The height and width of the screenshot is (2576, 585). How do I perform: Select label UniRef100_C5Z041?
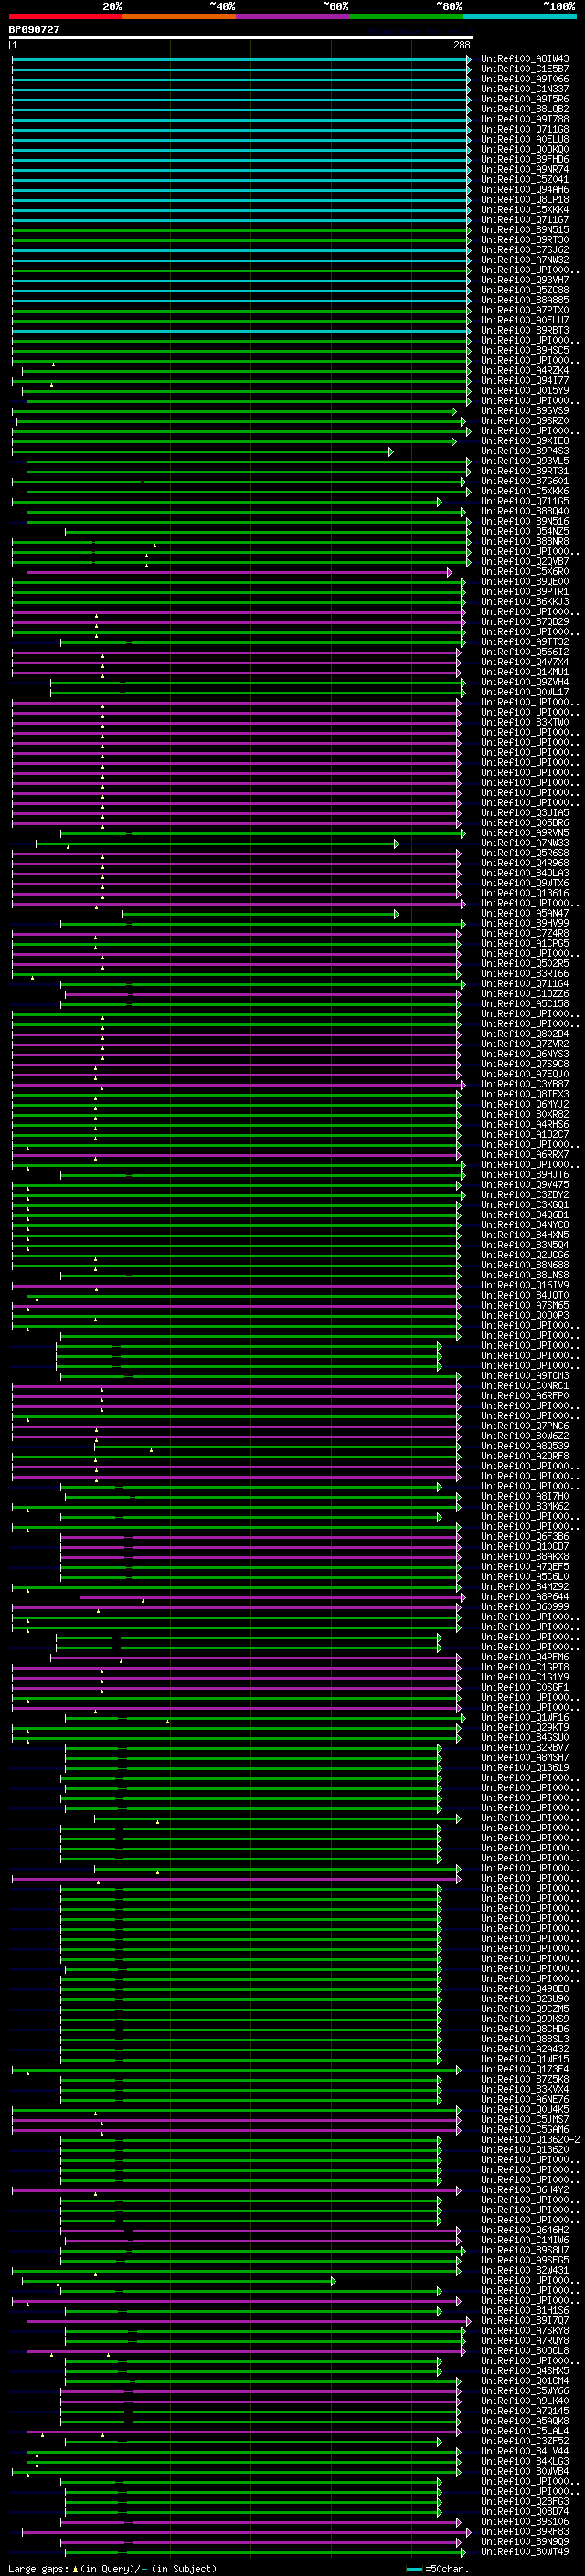pyautogui.click(x=524, y=180)
